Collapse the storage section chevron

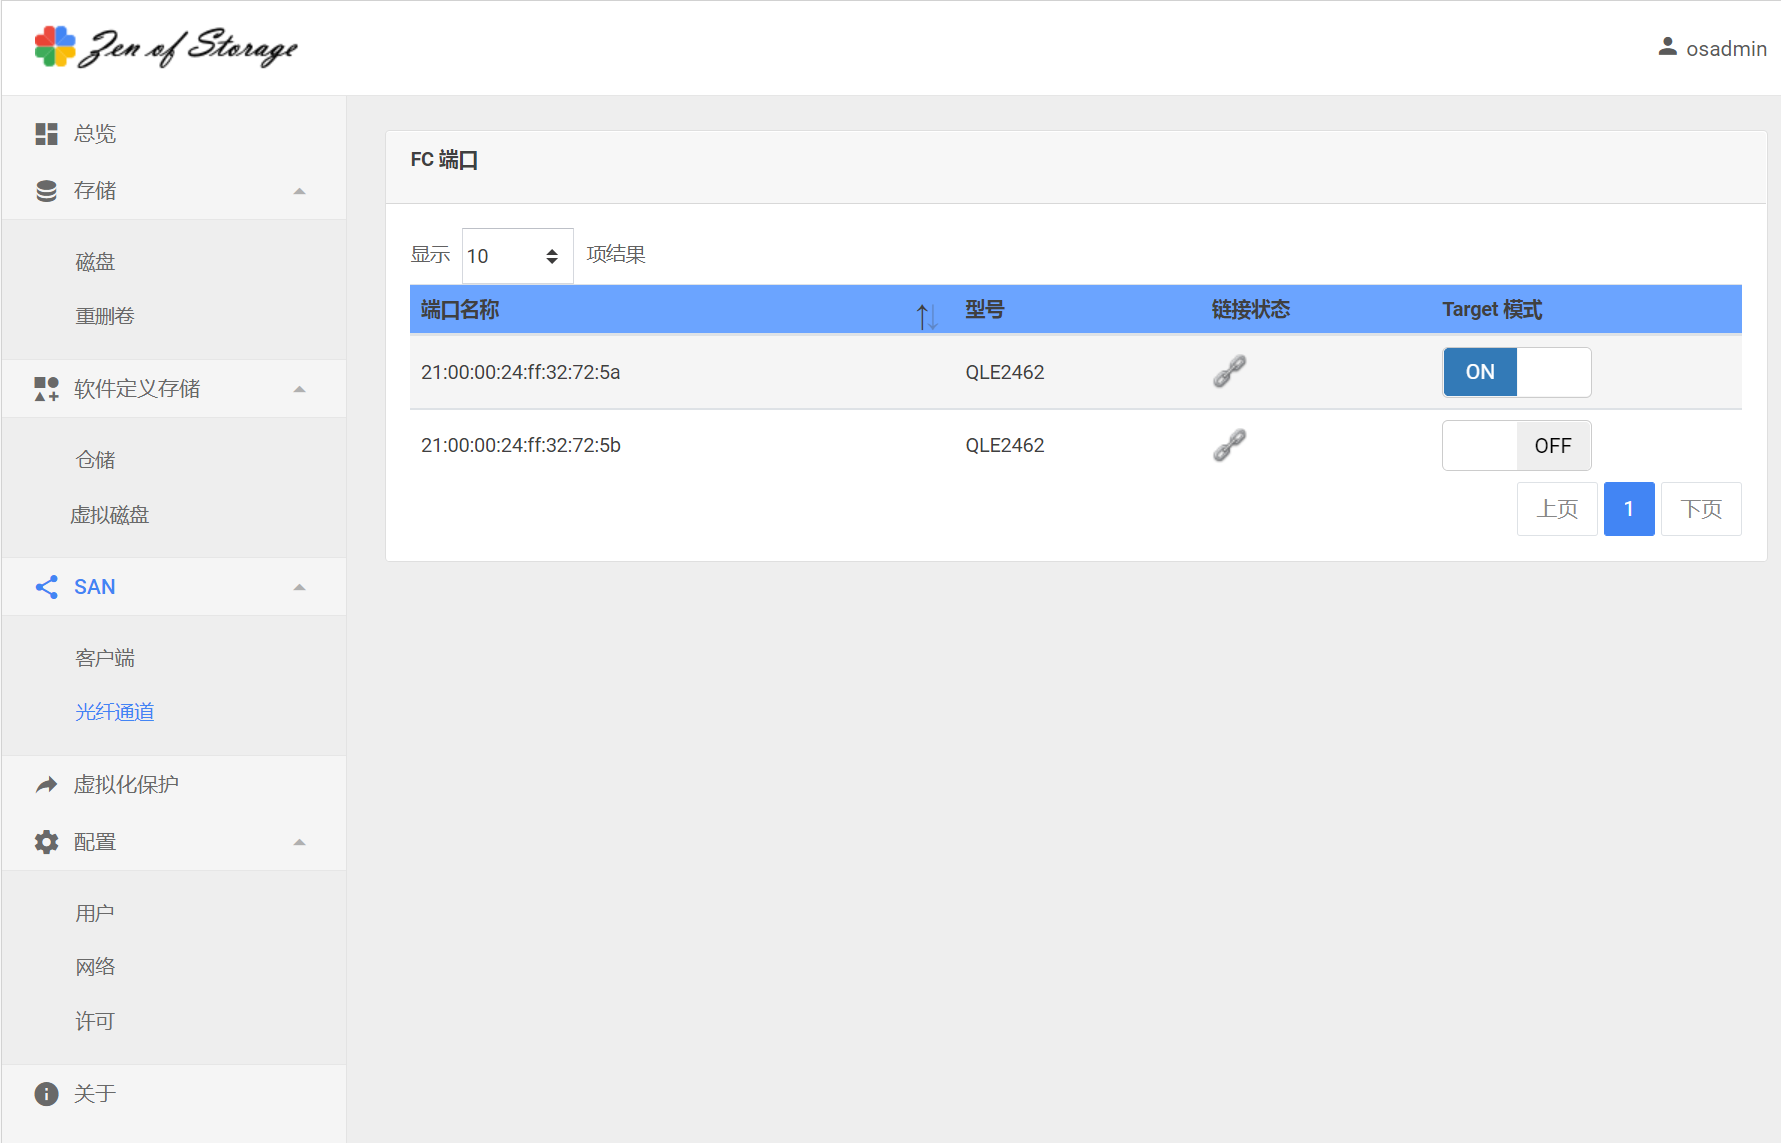pos(299,191)
